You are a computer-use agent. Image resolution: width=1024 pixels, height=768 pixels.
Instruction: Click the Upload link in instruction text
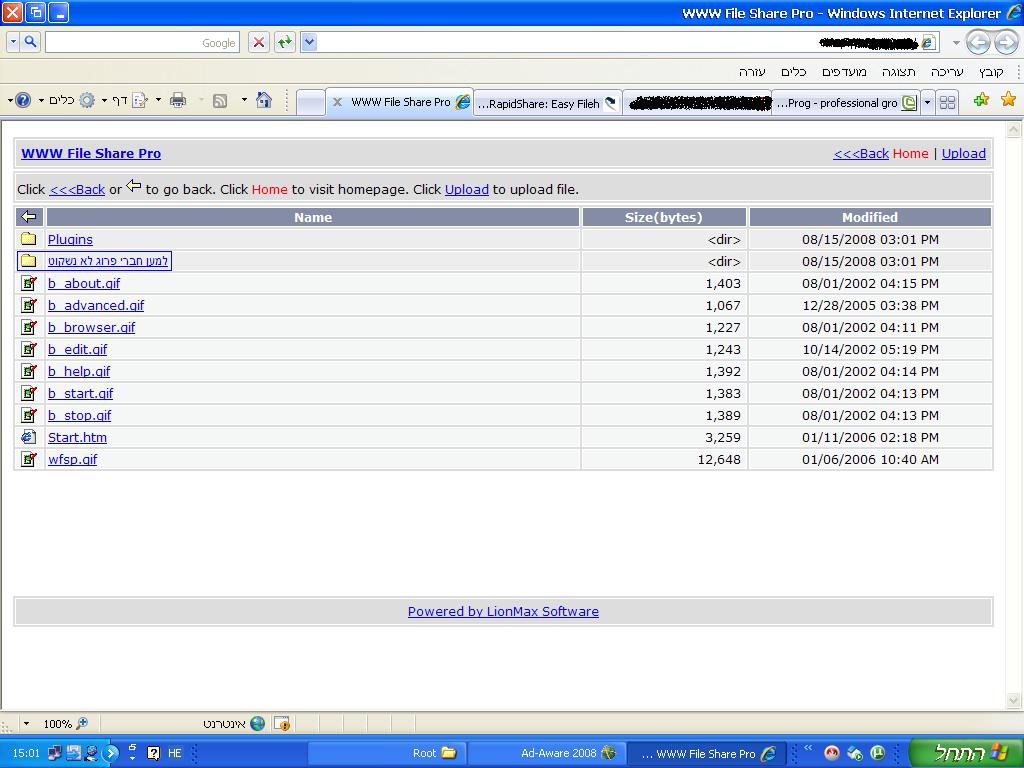coord(466,189)
